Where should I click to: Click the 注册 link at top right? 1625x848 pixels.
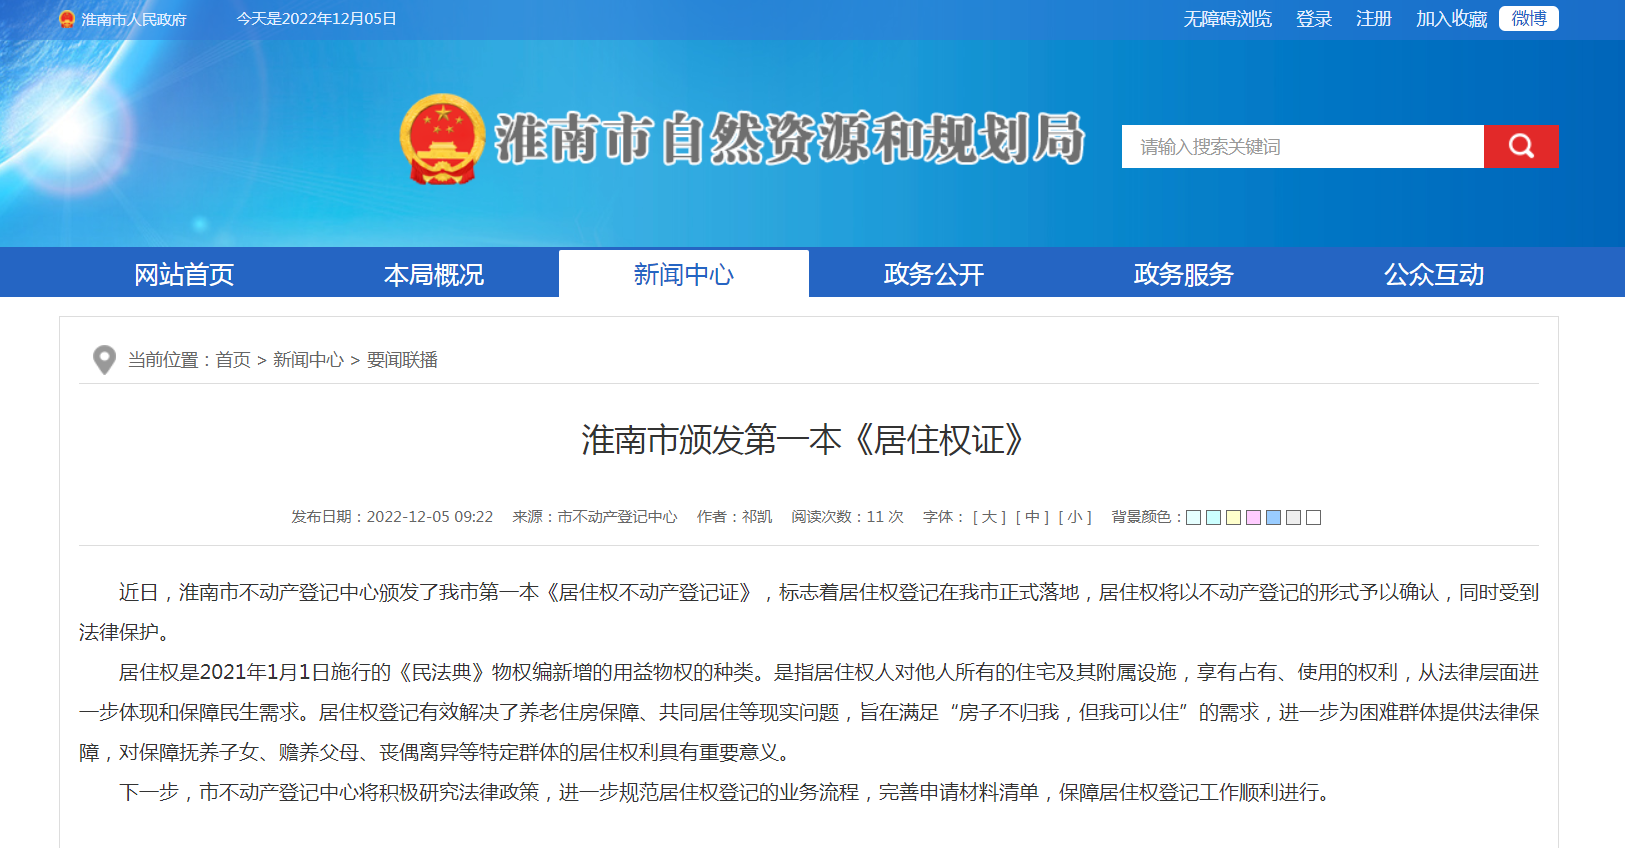(1373, 19)
